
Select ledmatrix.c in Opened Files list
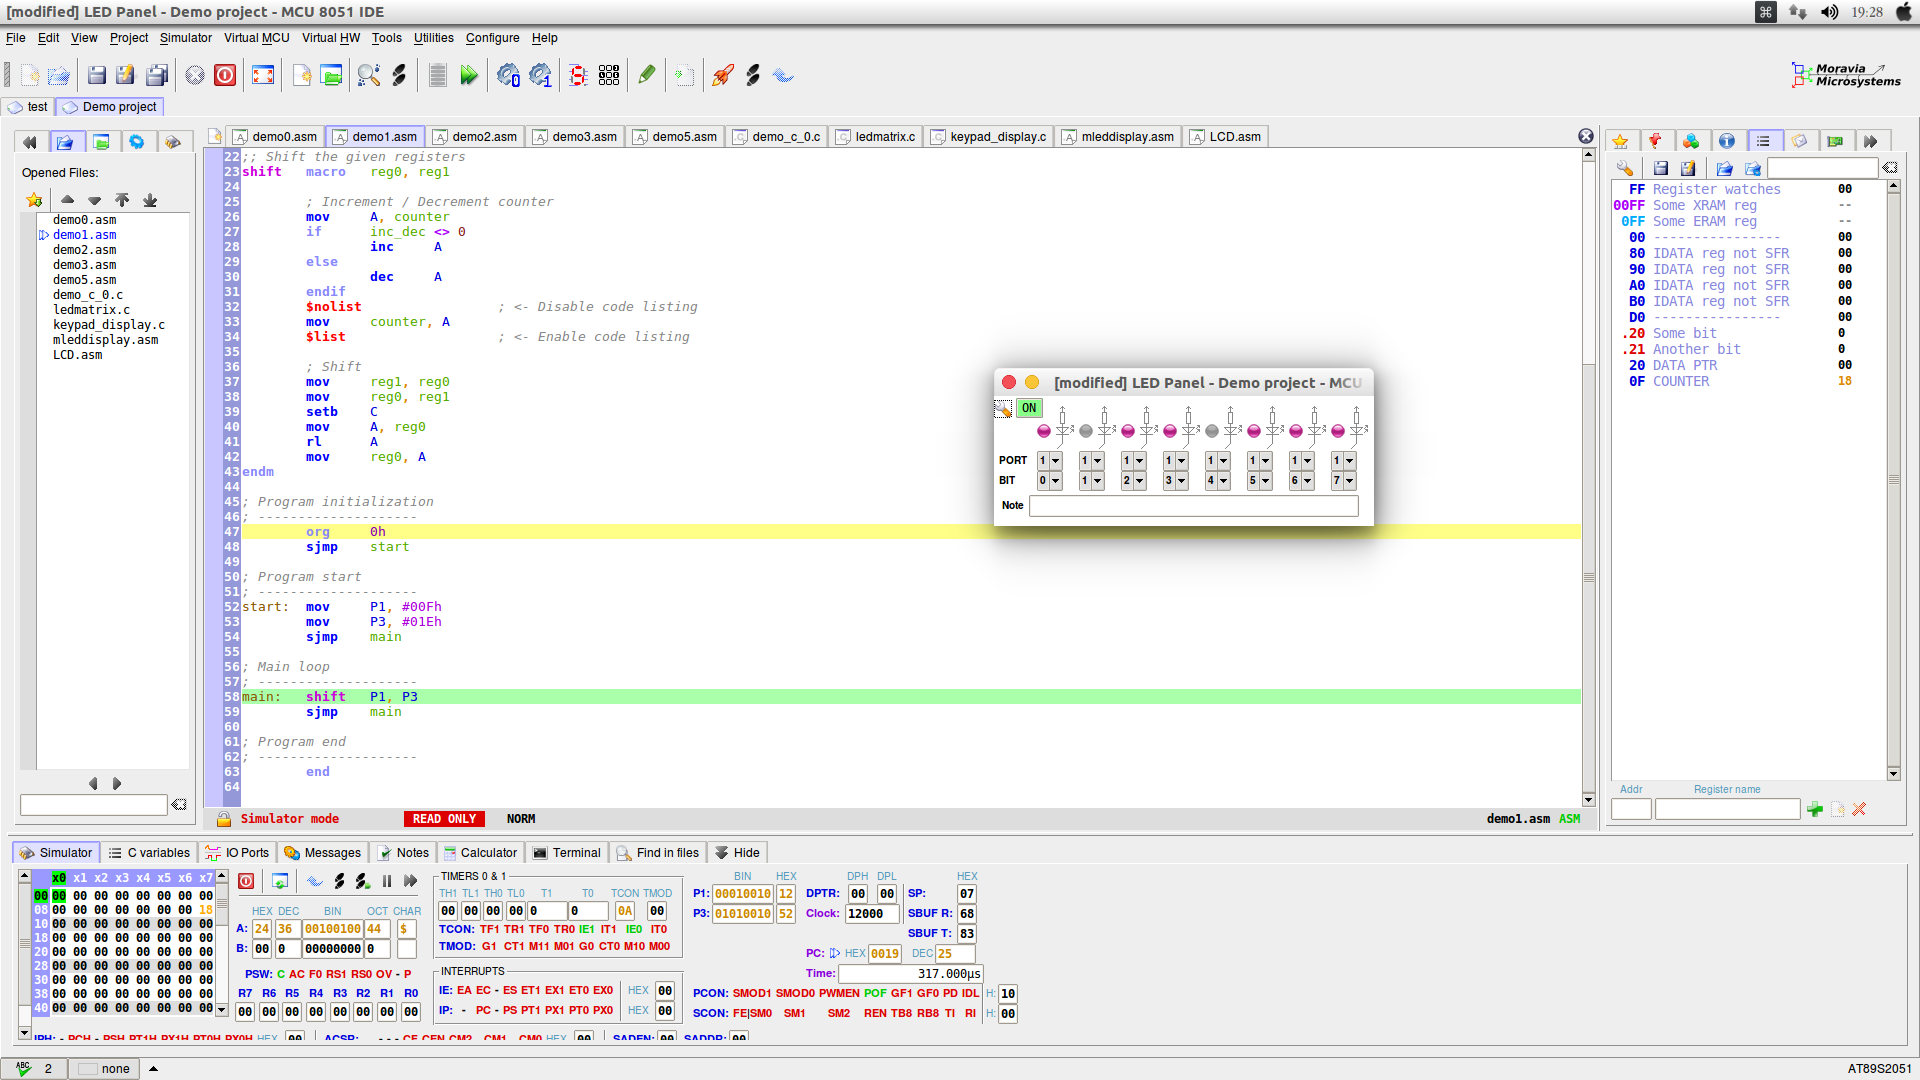pos(91,310)
